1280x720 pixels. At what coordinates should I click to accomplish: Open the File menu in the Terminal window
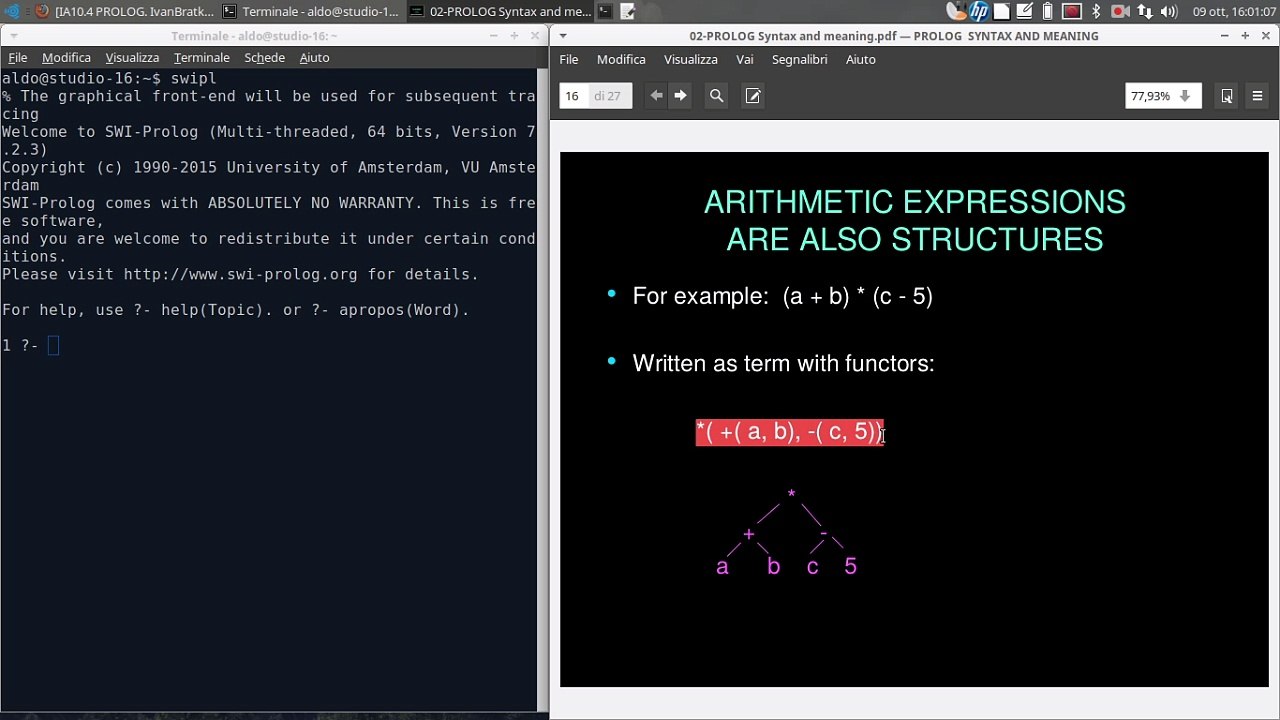click(x=18, y=57)
